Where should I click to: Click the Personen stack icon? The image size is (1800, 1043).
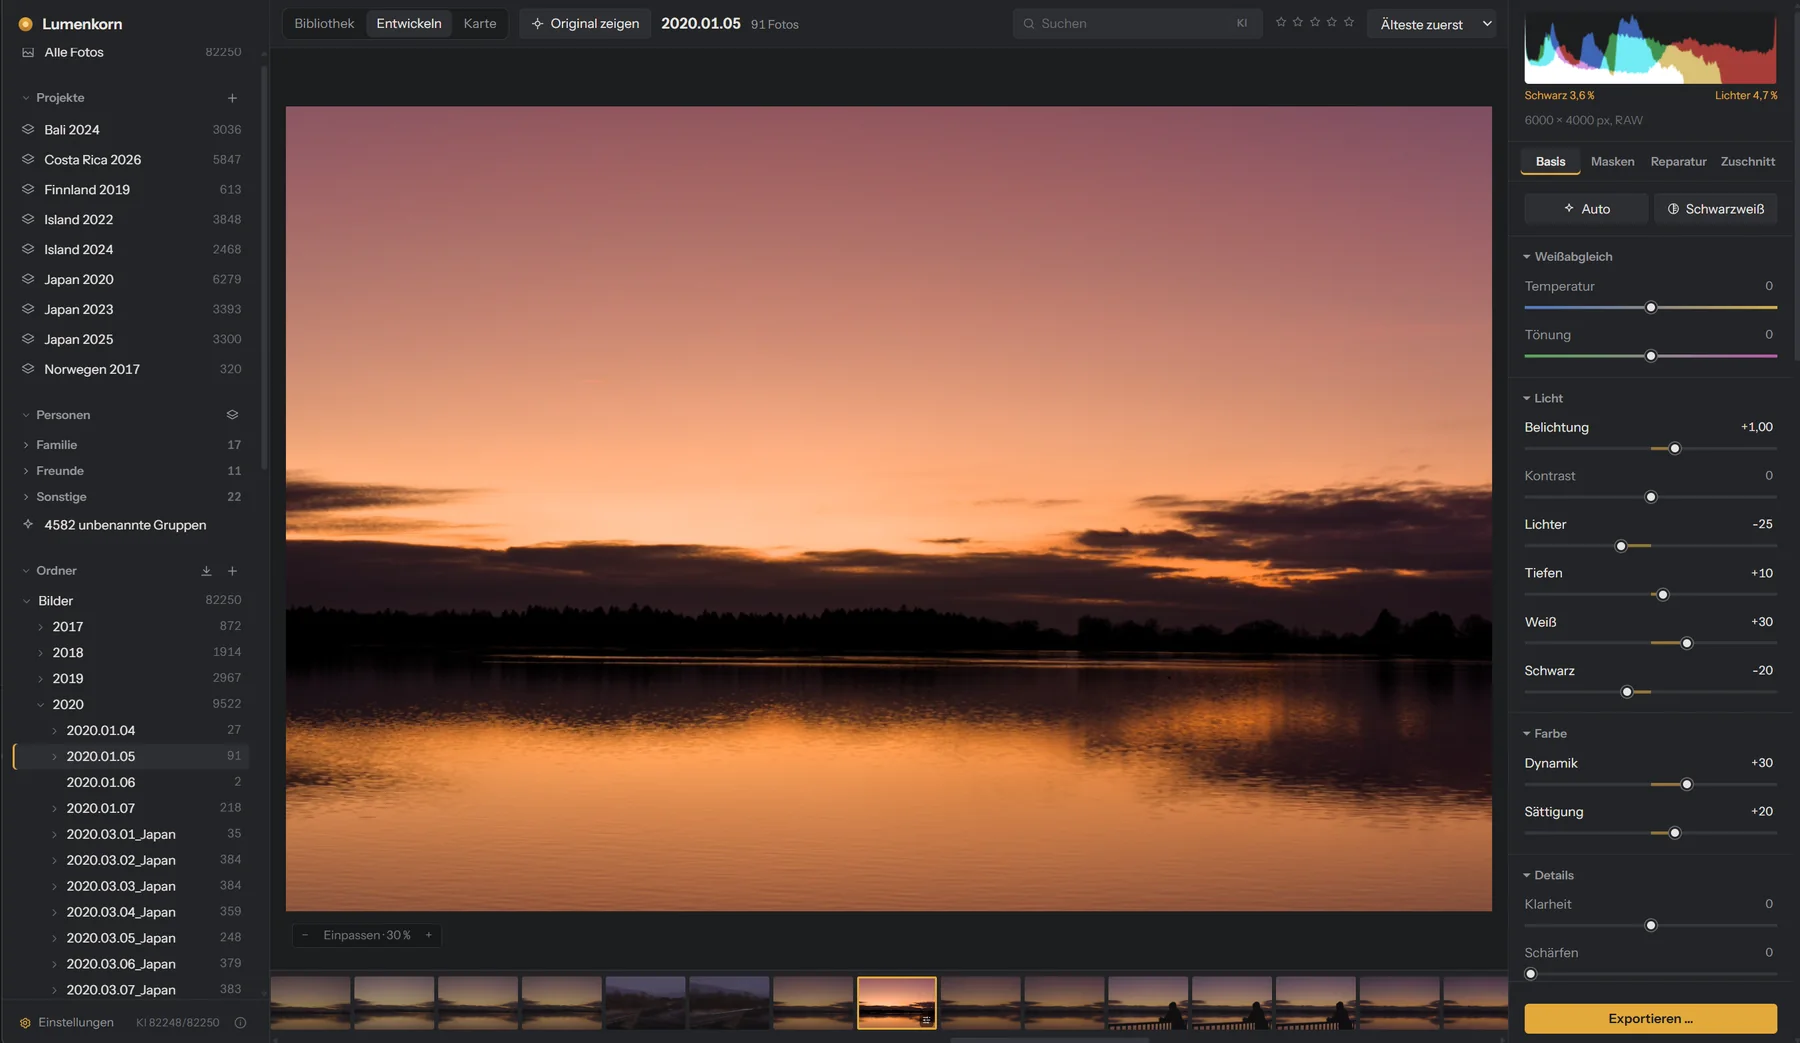[232, 415]
